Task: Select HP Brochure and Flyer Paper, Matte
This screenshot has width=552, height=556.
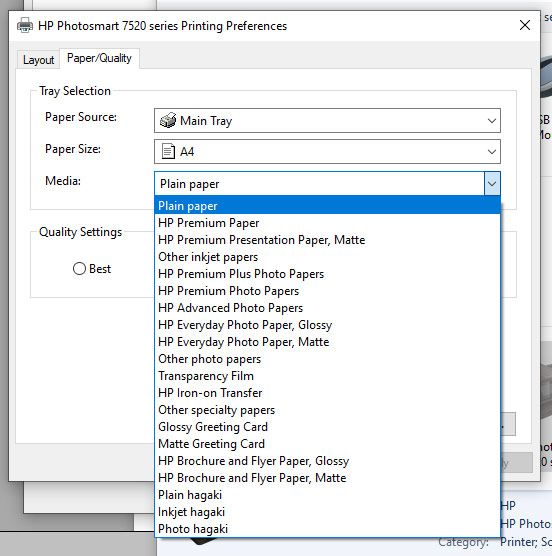Action: (x=327, y=478)
